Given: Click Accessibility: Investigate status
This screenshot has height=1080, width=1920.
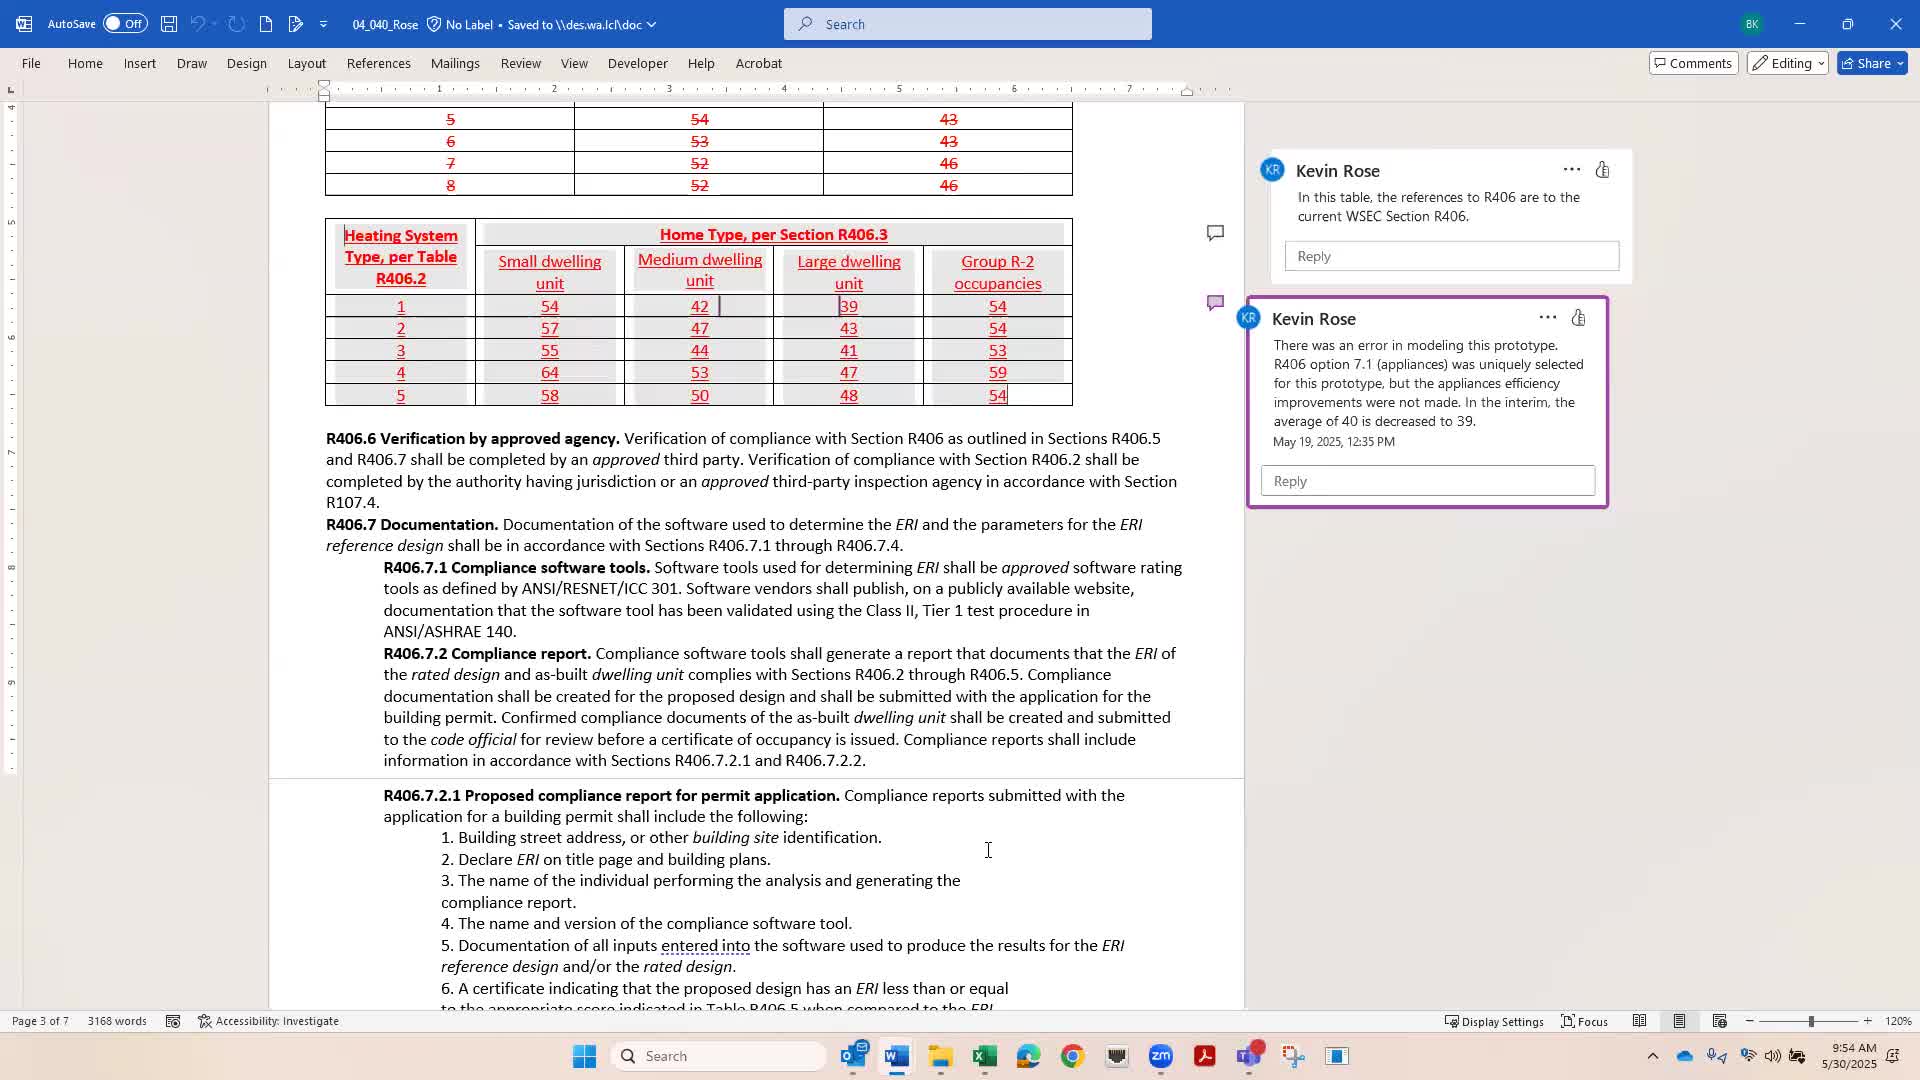Looking at the screenshot, I should [x=268, y=1021].
